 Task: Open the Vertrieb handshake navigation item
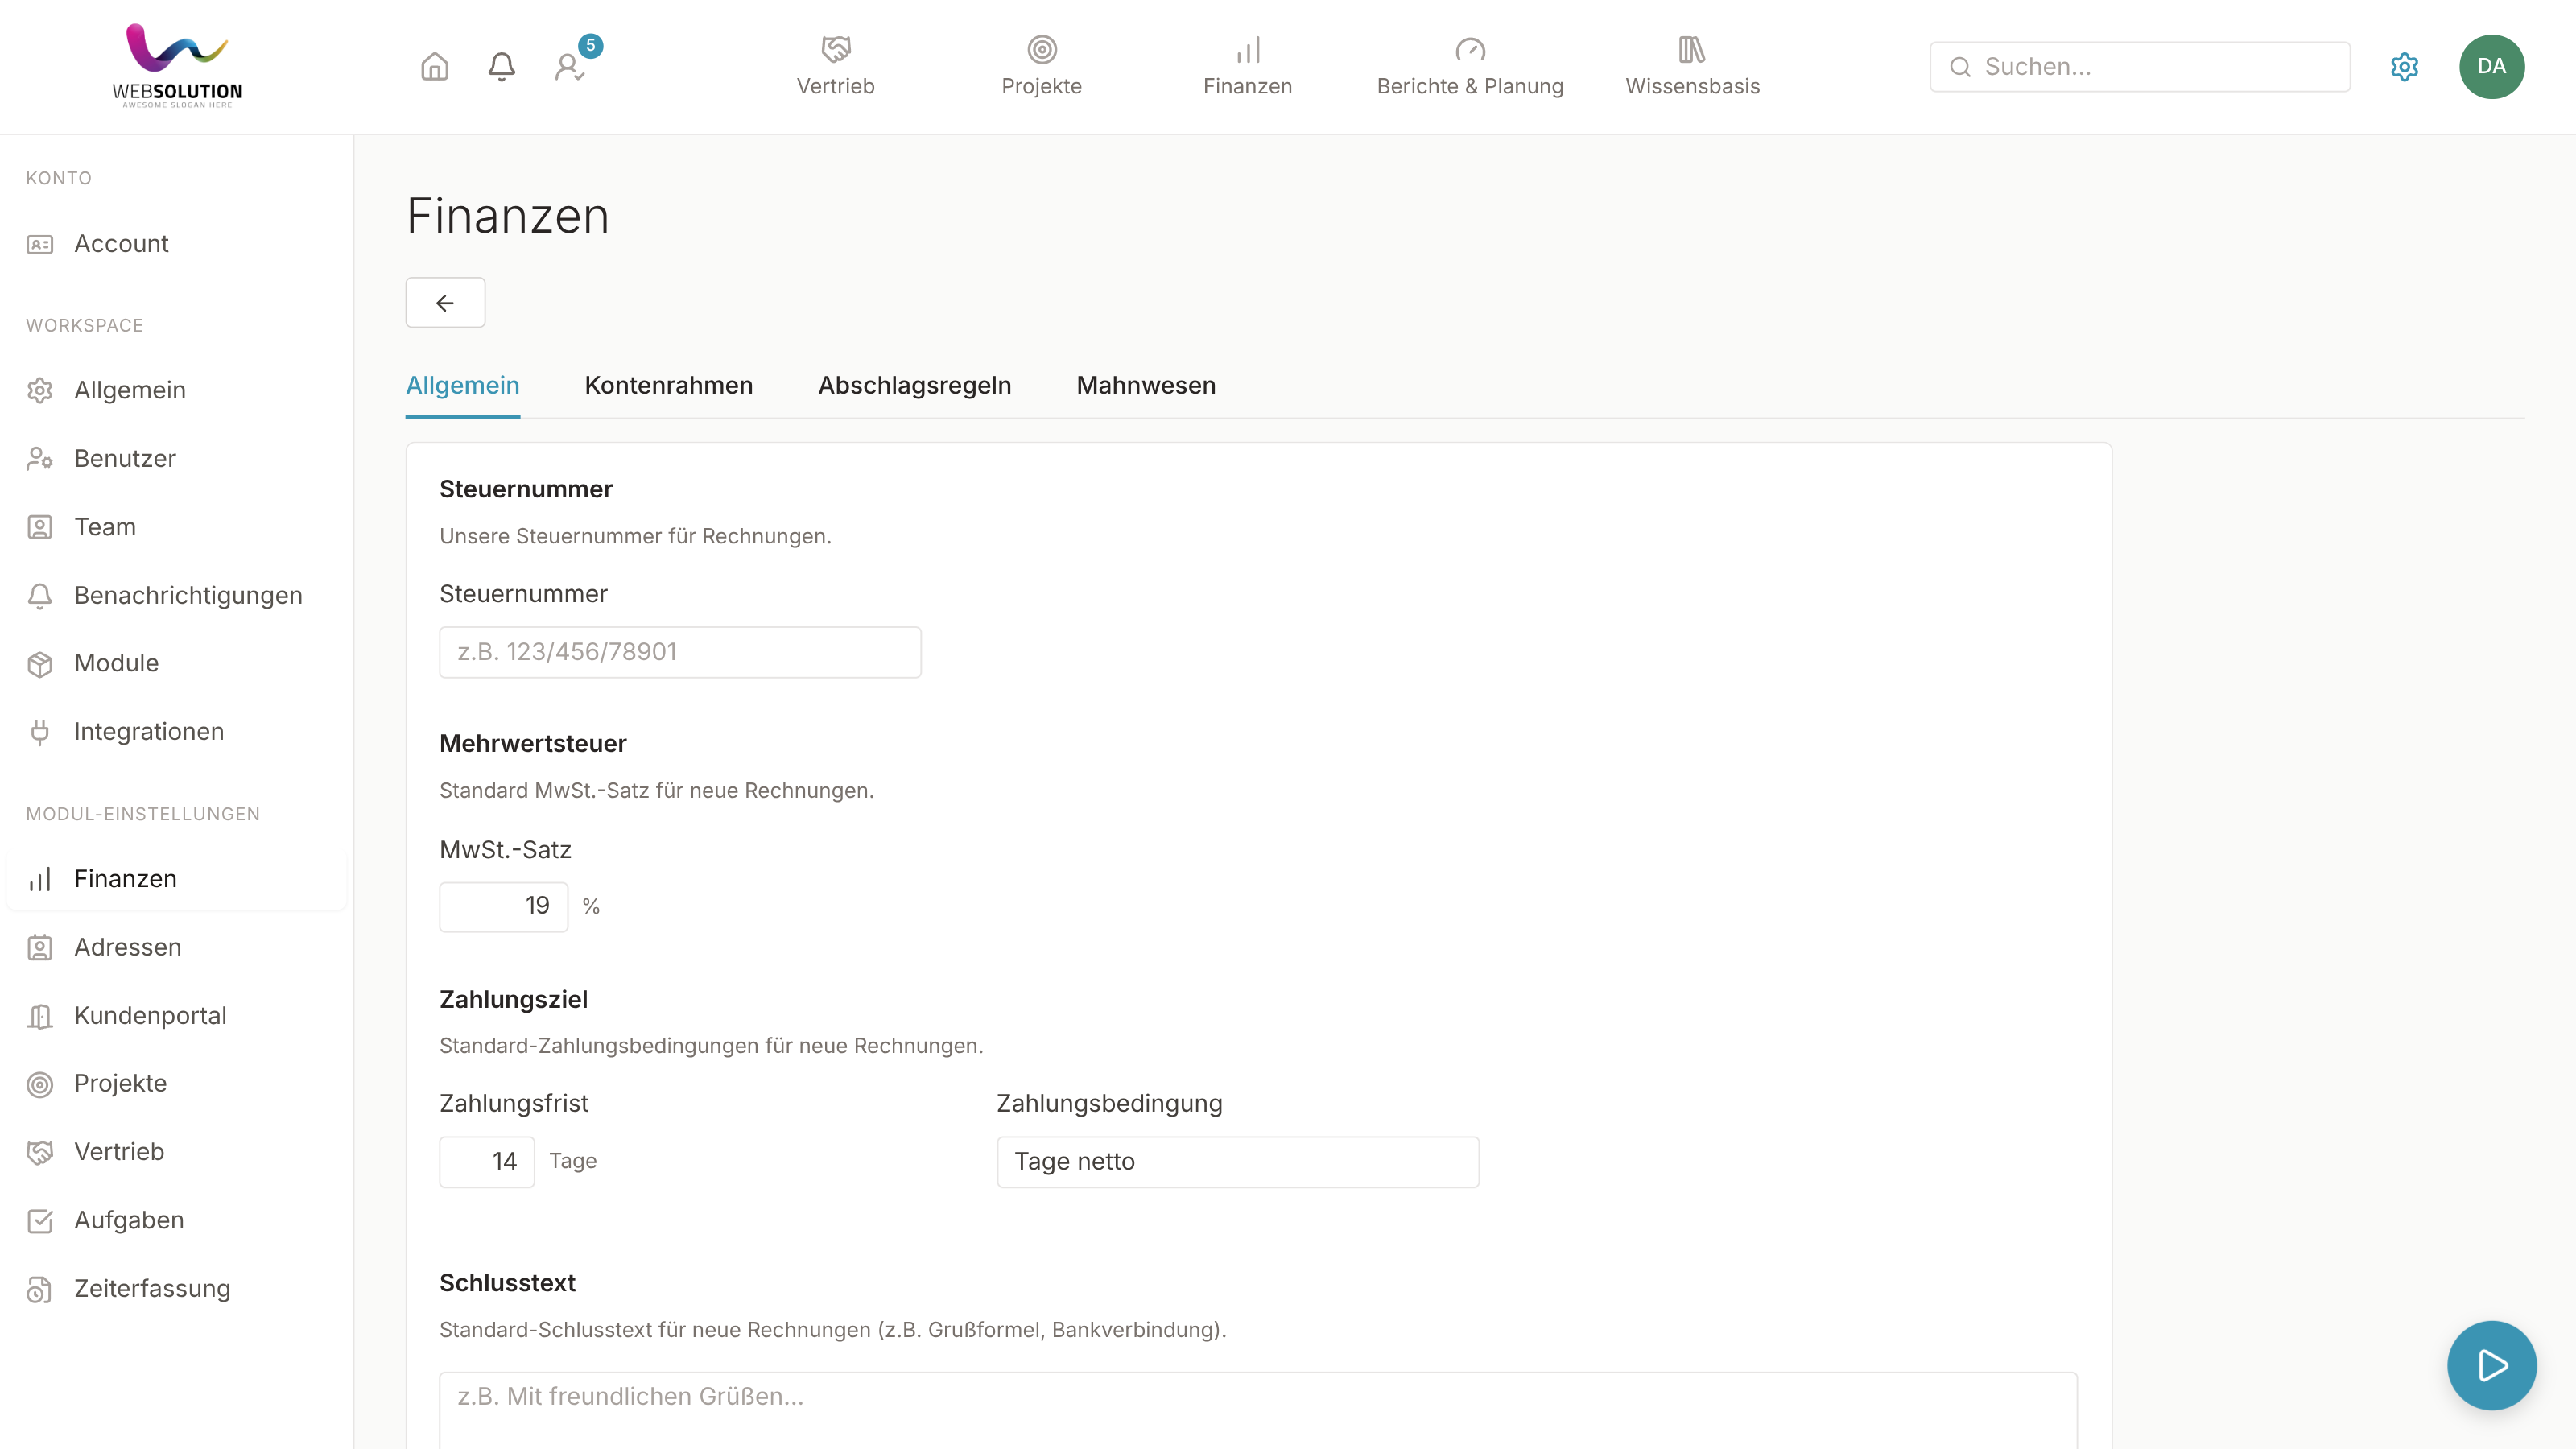click(835, 66)
